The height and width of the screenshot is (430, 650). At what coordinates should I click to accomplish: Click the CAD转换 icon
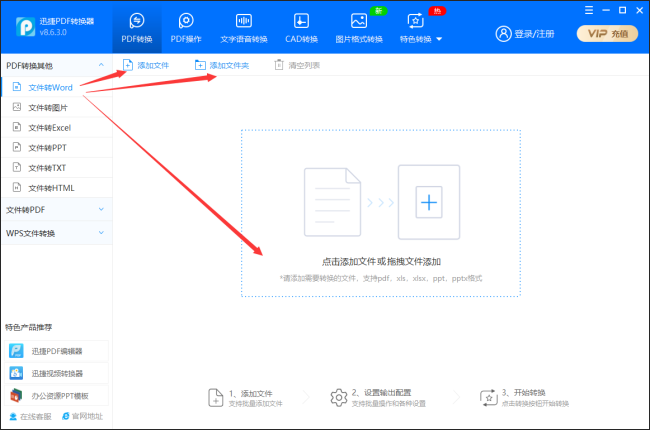pos(301,20)
